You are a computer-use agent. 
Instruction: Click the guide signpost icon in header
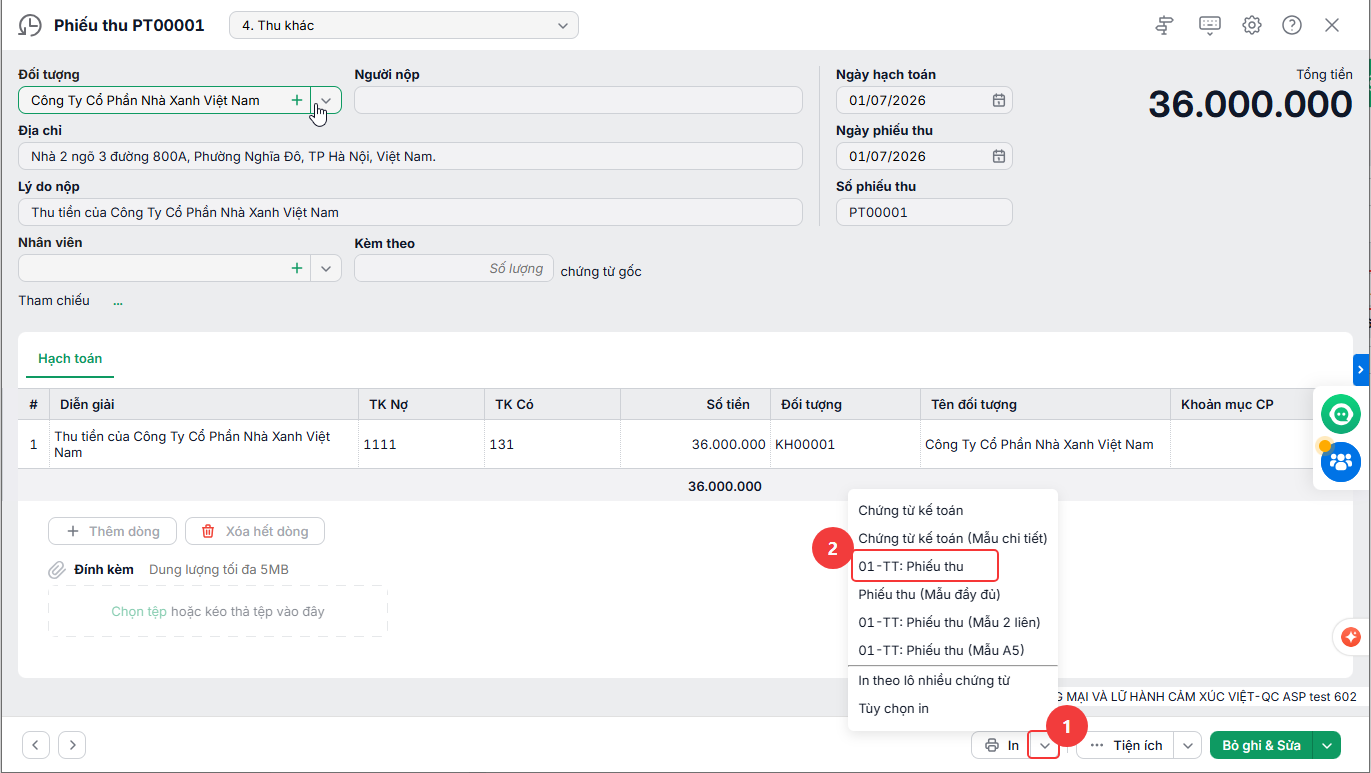pyautogui.click(x=1164, y=25)
